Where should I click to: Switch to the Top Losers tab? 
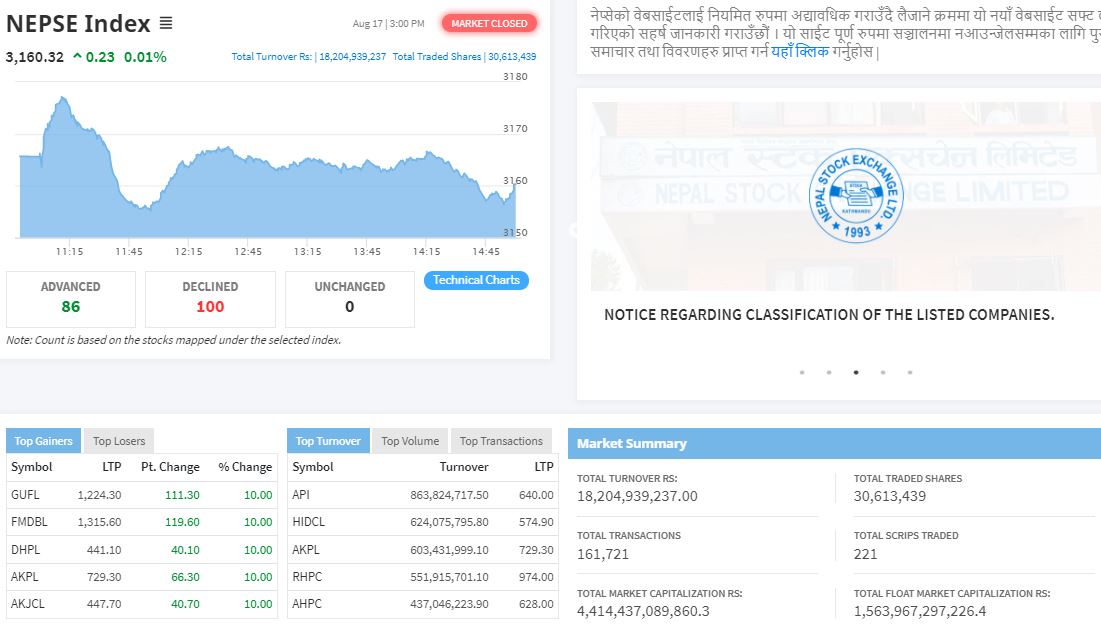[119, 441]
